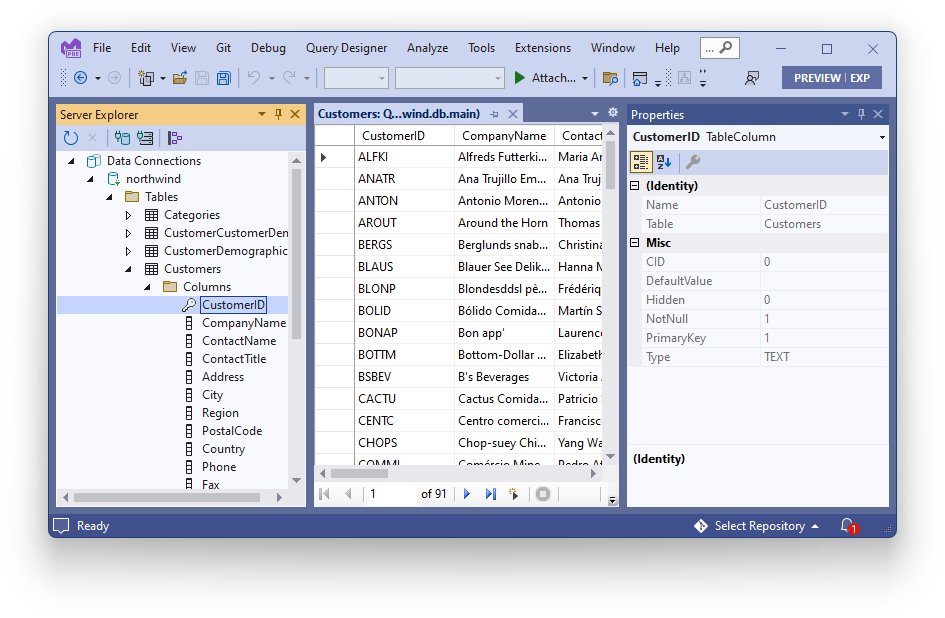Pin the Server Explorer panel
Screen dimensions: 945x618
pyautogui.click(x=277, y=114)
